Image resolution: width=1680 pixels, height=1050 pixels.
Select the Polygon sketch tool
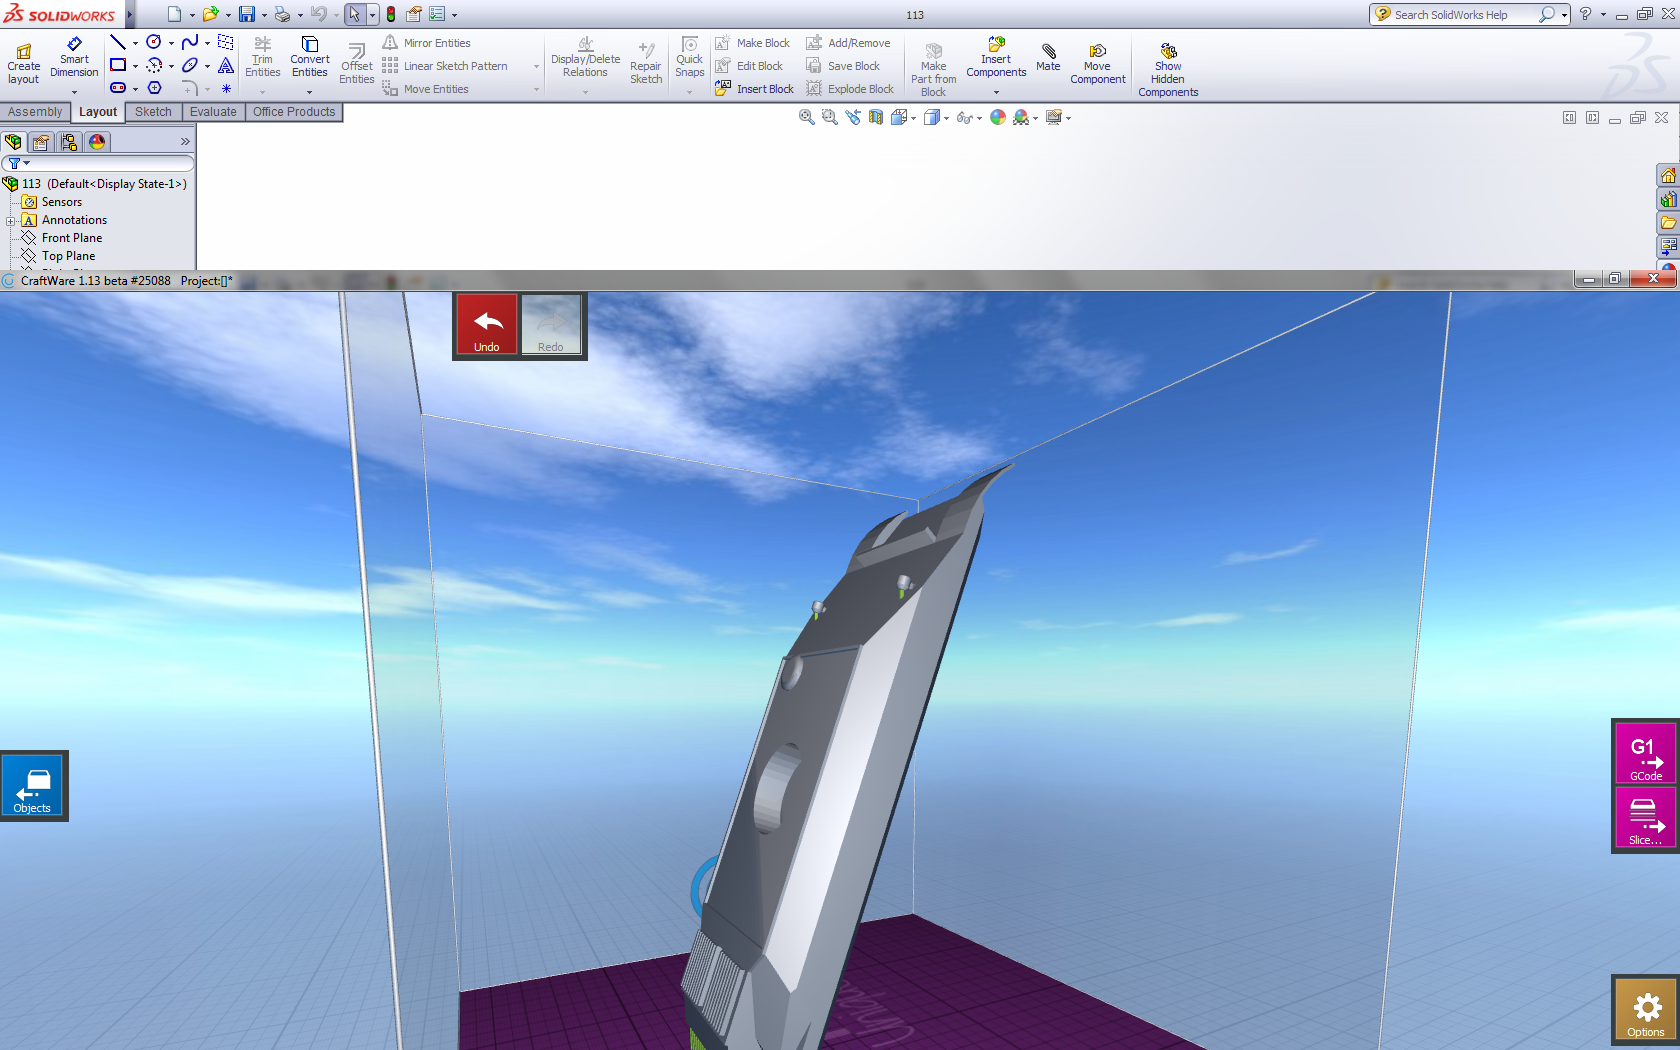(154, 88)
